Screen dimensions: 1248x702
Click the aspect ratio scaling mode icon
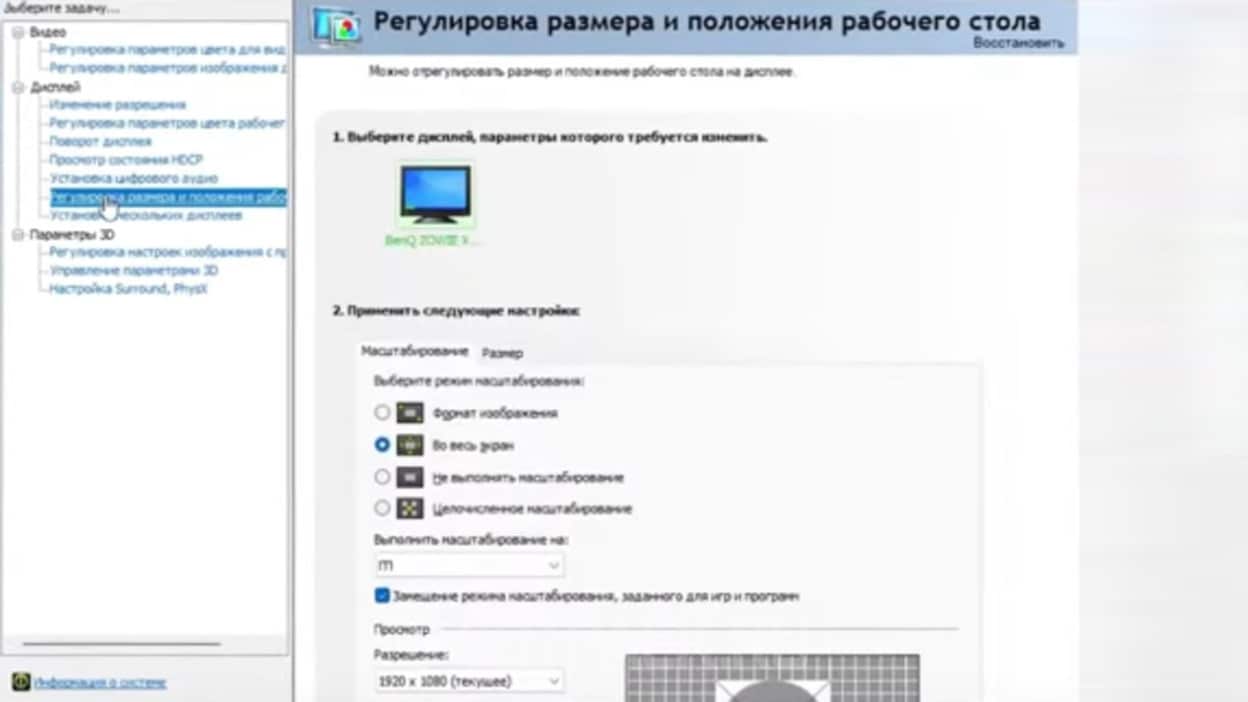(410, 413)
